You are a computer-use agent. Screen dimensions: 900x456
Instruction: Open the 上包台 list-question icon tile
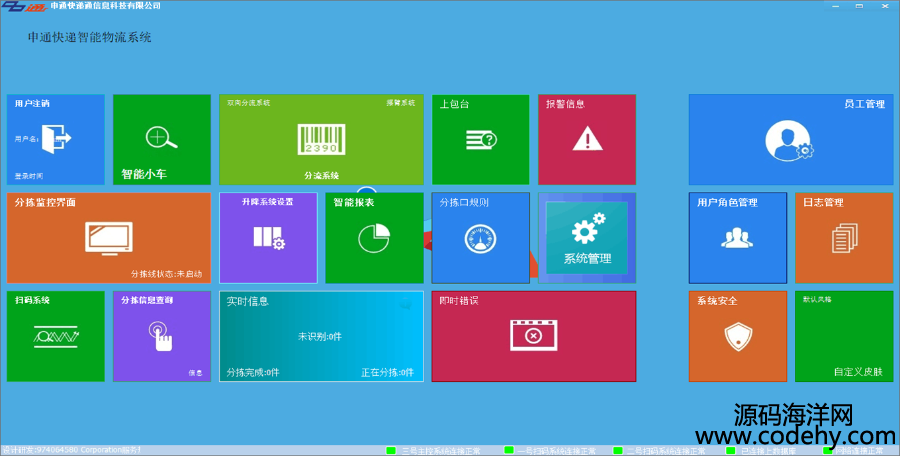[480, 140]
